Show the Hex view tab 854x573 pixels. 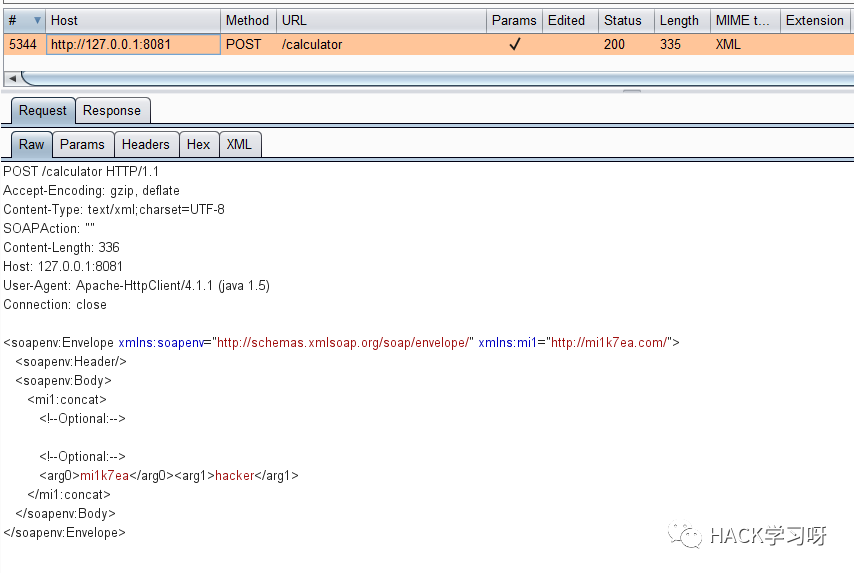(x=199, y=144)
